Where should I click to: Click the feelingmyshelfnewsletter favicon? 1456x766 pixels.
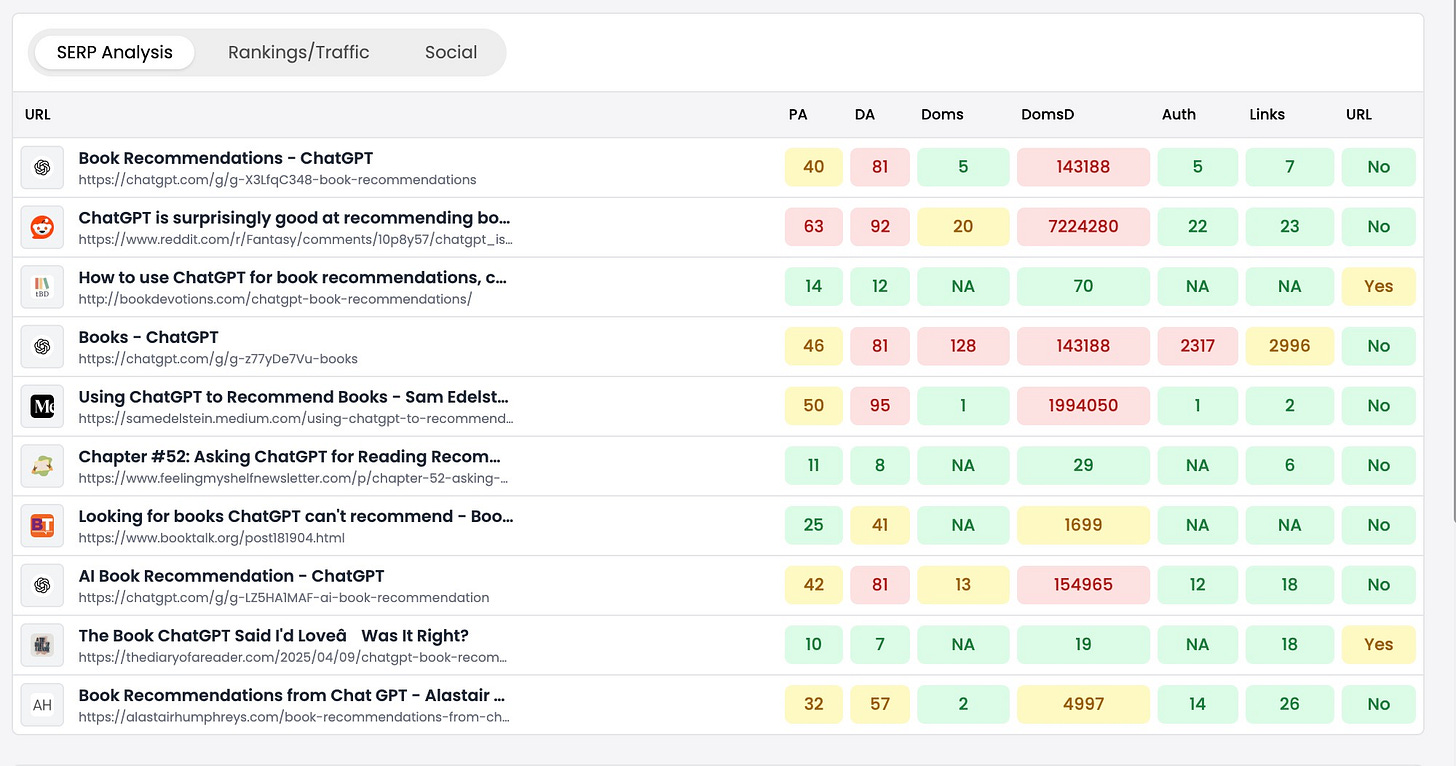[x=42, y=466]
